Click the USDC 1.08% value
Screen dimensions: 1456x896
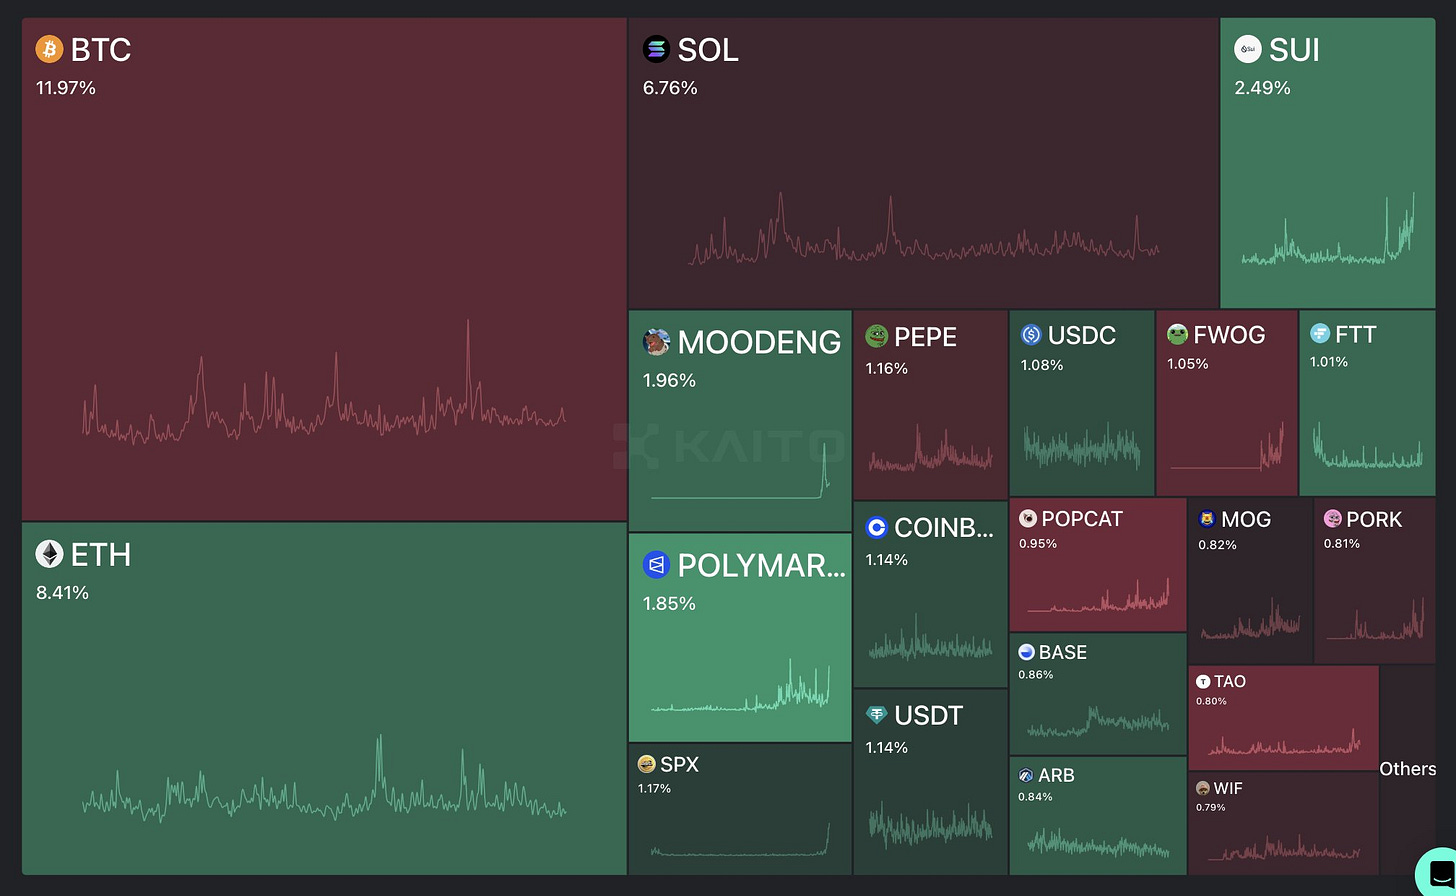[x=1042, y=366]
